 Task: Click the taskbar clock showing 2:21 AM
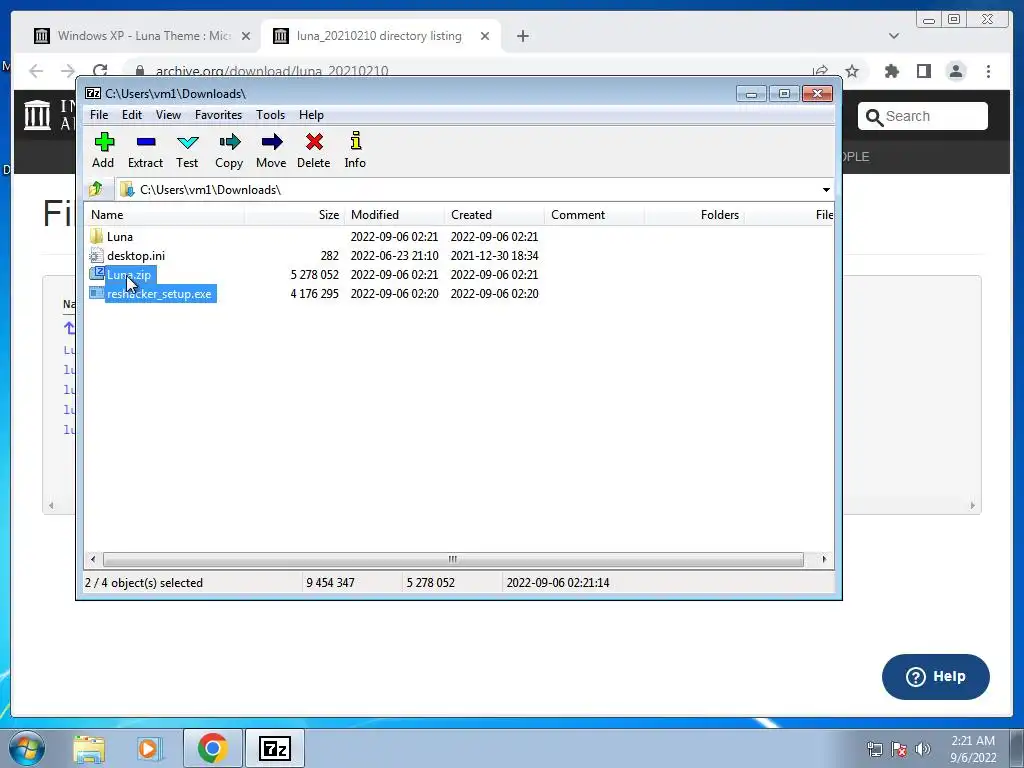coord(973,749)
